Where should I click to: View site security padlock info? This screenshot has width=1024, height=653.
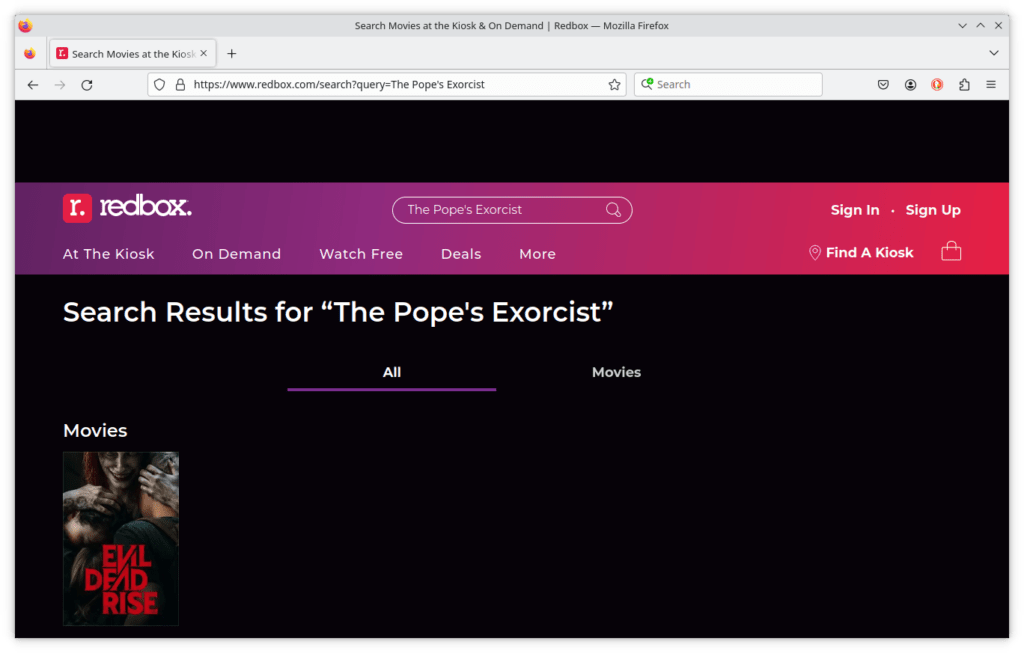click(180, 84)
